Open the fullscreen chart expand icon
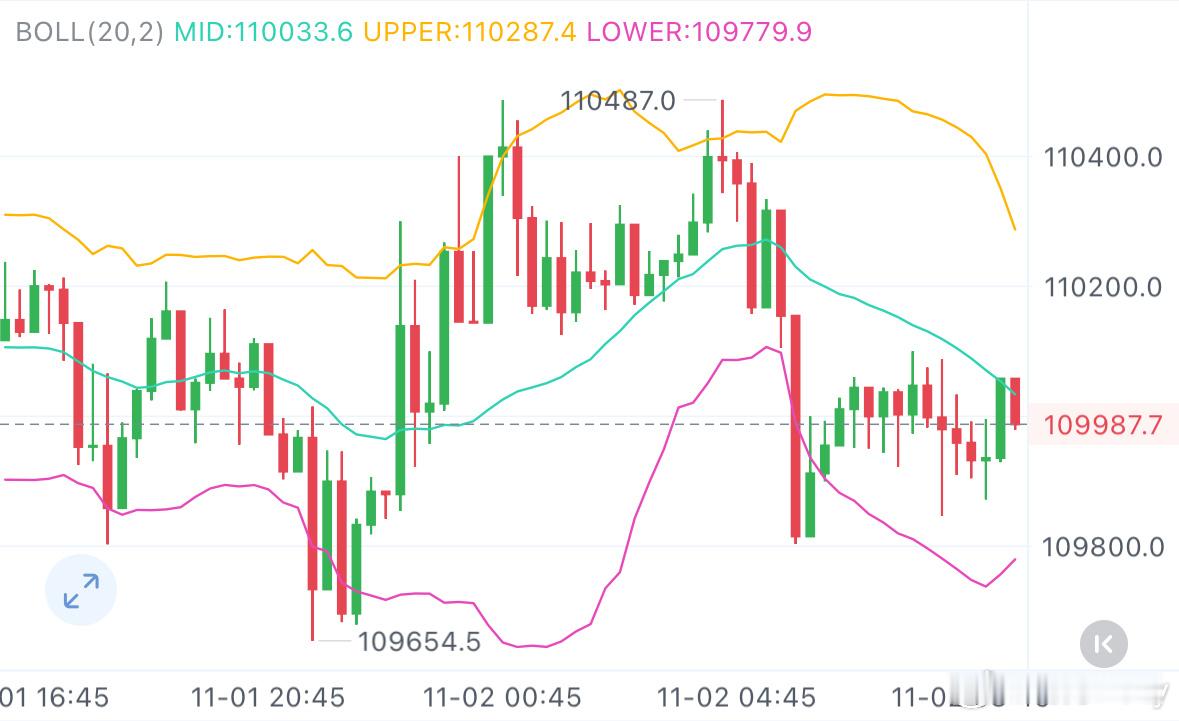Viewport: 1179px width, 721px height. pos(82,590)
